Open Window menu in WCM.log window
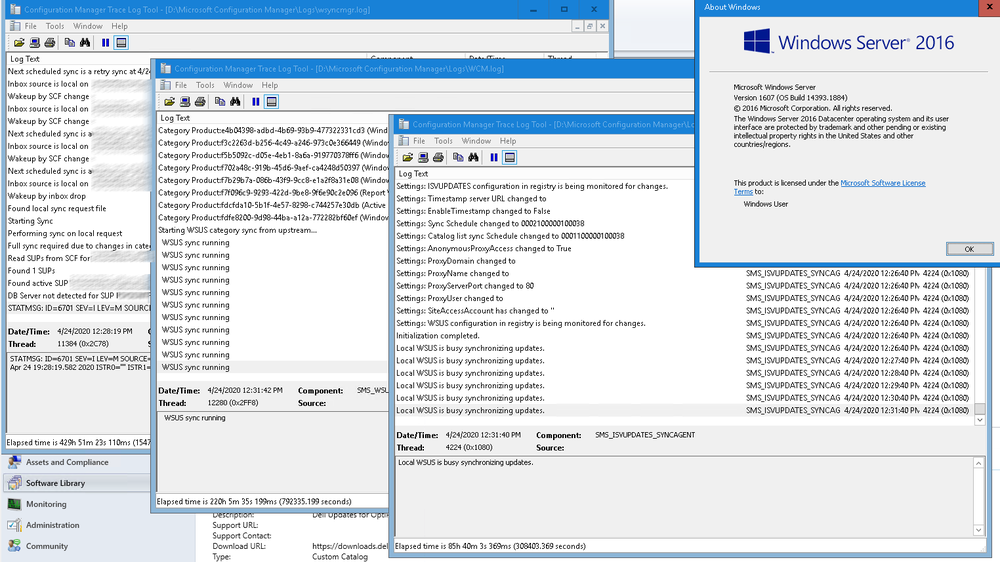This screenshot has width=1000, height=562. point(239,85)
